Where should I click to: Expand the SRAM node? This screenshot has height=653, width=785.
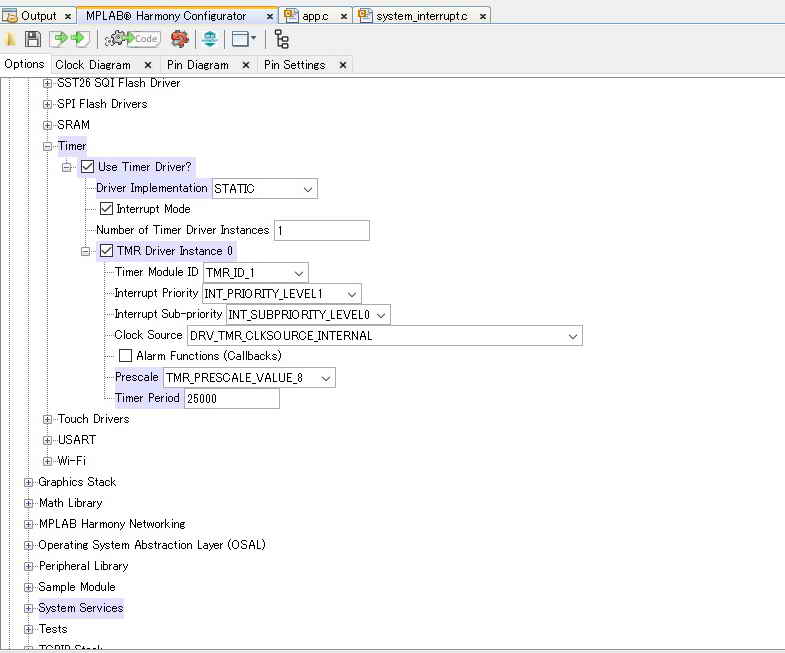click(48, 126)
